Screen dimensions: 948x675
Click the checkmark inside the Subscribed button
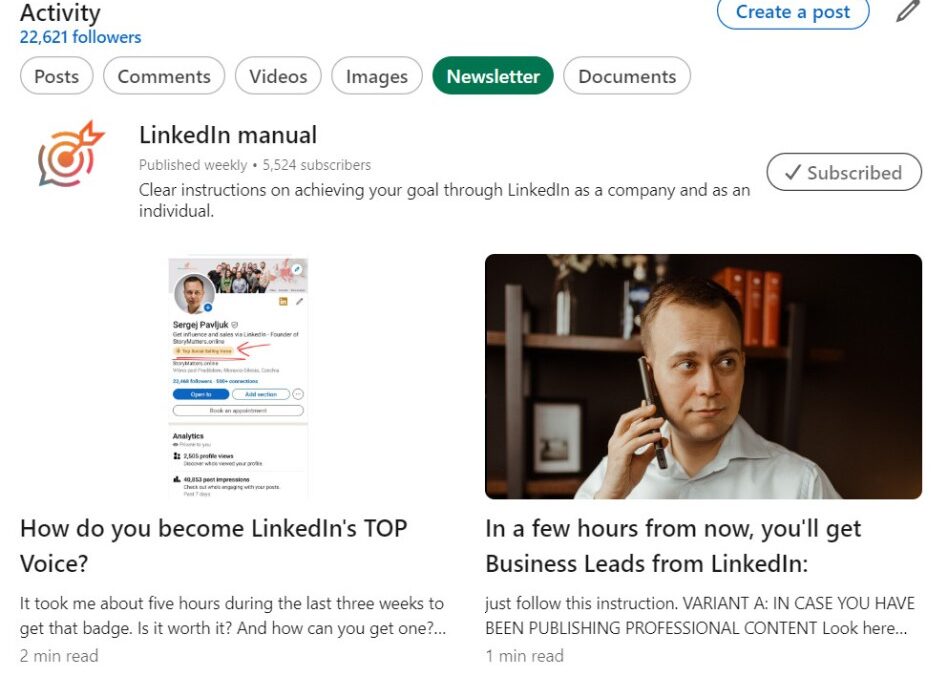click(791, 172)
